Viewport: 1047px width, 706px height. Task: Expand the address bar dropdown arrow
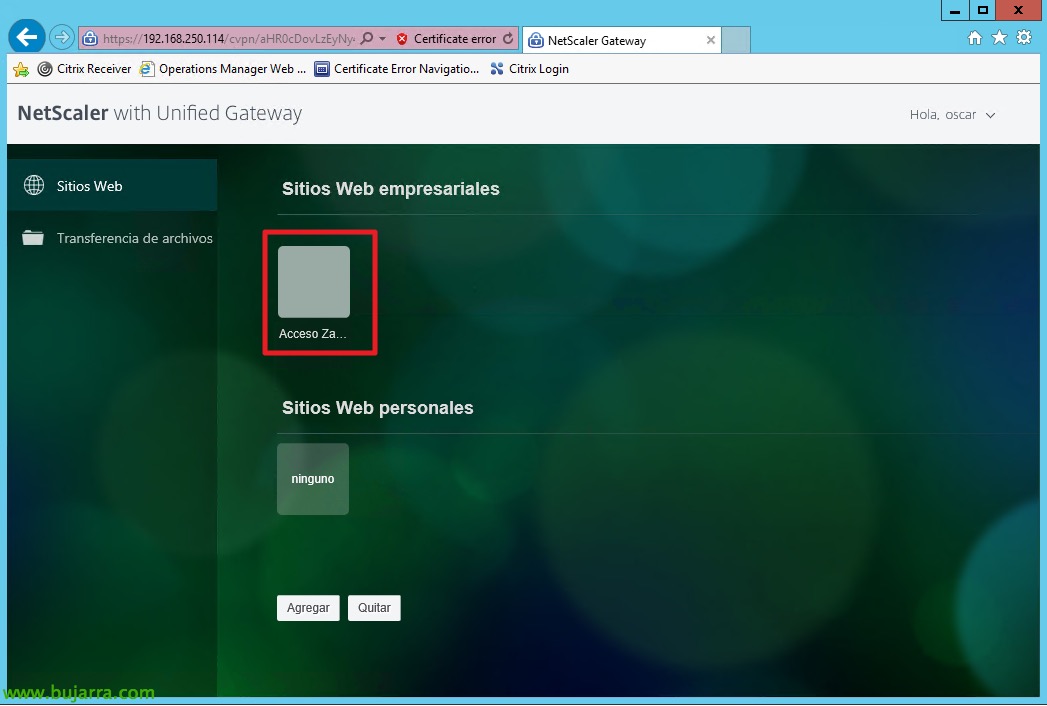click(383, 39)
